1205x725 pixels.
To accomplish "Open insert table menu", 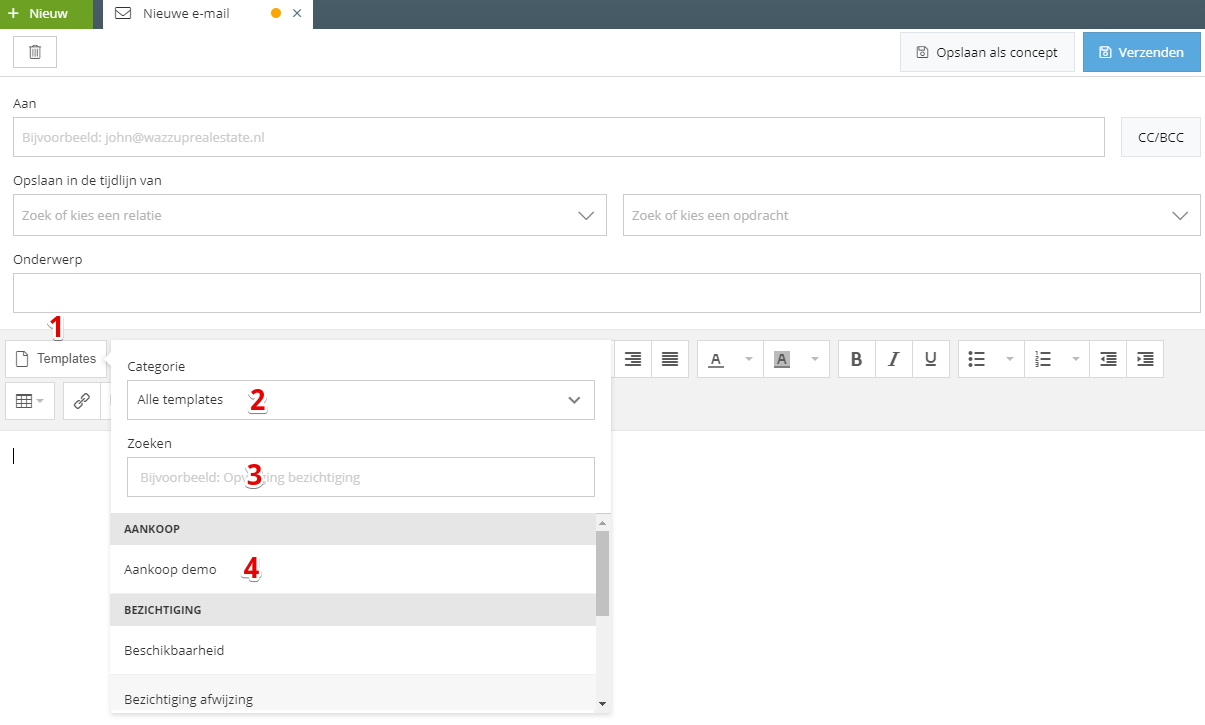I will (x=30, y=401).
